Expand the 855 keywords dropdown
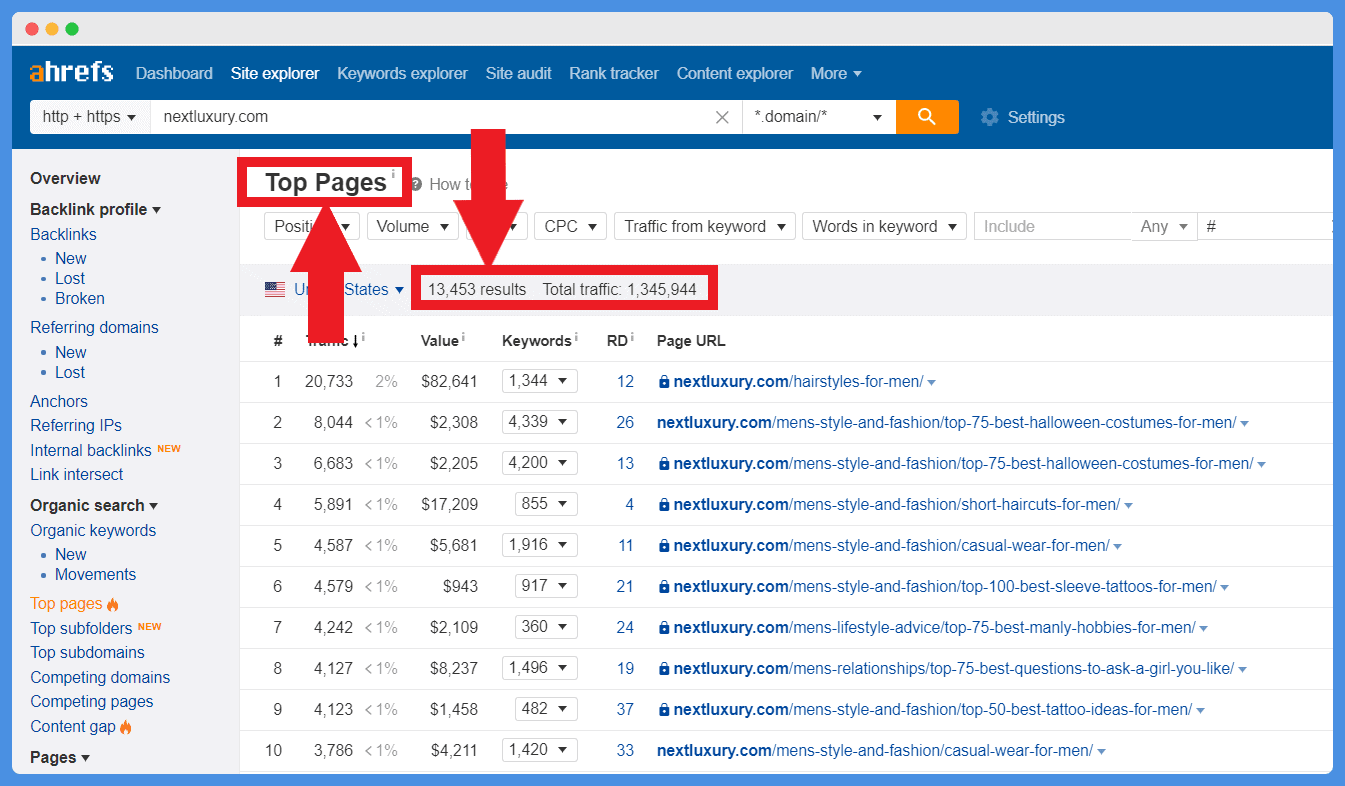Image resolution: width=1345 pixels, height=786 pixels. click(547, 504)
